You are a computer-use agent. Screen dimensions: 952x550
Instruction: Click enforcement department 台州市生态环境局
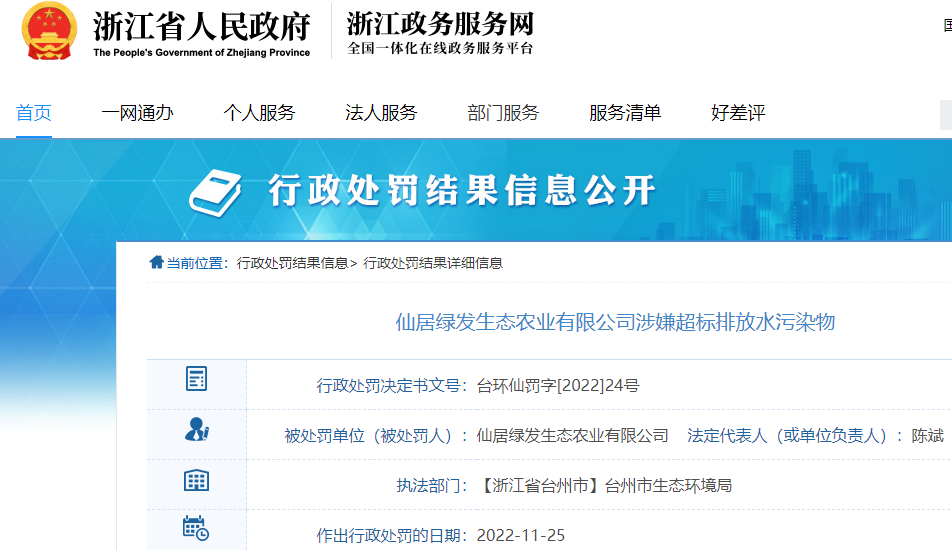(x=668, y=486)
